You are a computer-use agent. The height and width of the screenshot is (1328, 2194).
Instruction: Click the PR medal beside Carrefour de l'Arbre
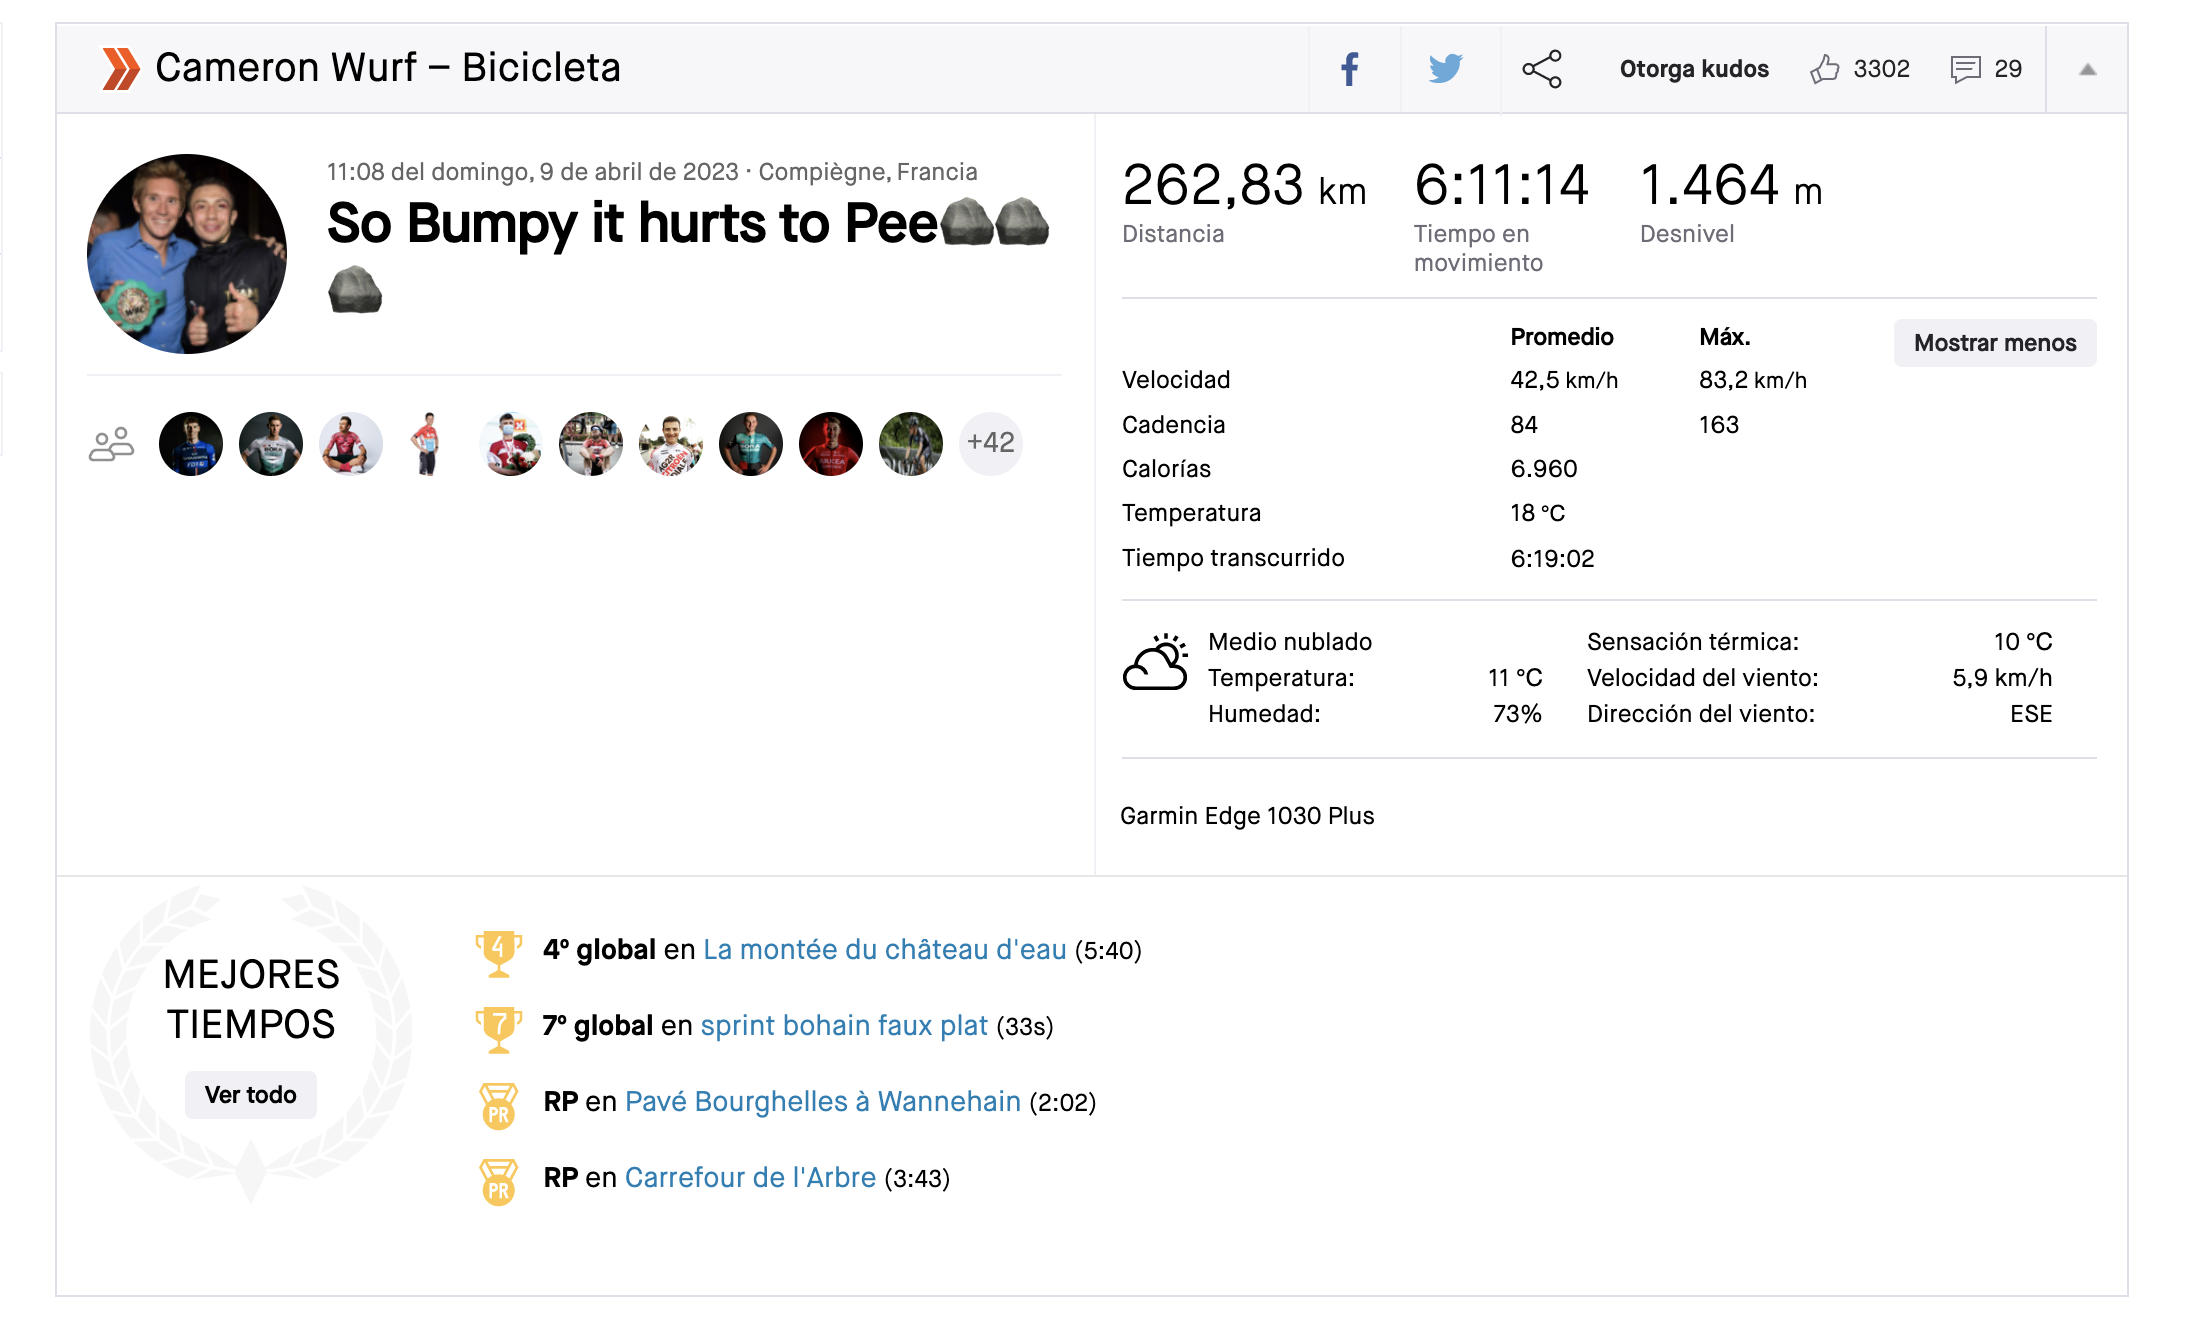coord(498,1181)
